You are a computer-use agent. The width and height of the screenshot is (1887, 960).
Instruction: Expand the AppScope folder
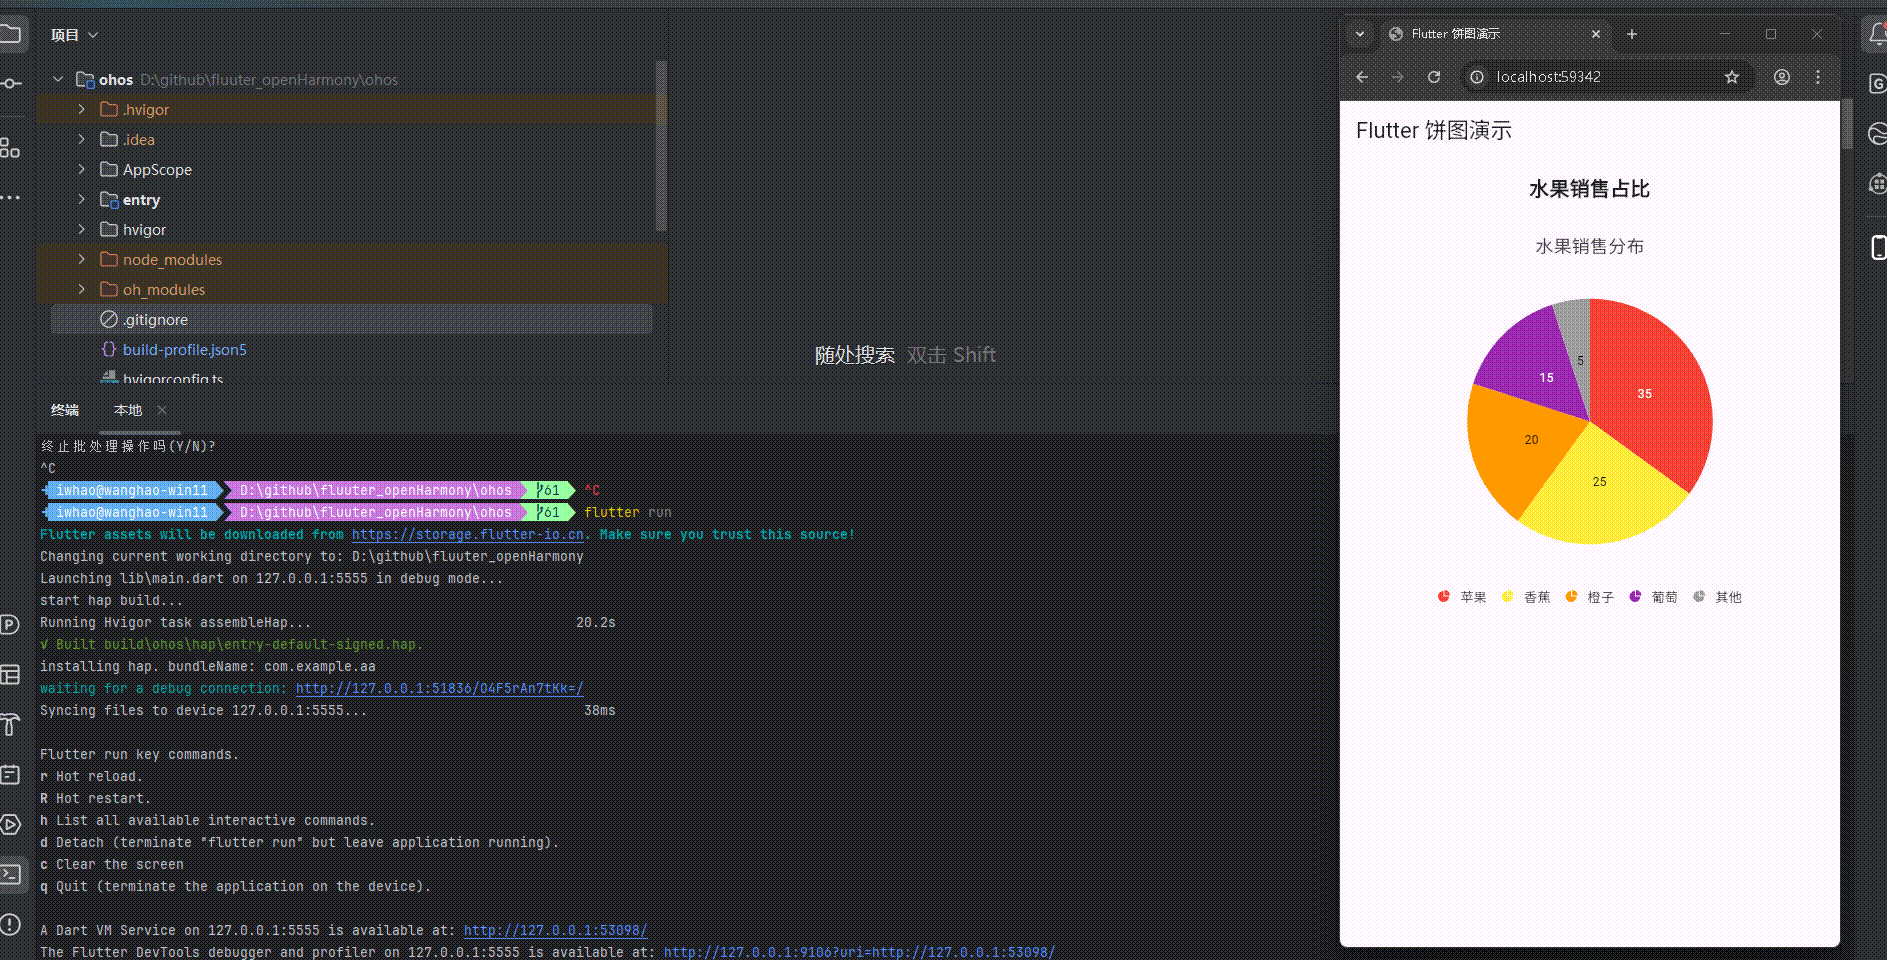coord(82,169)
